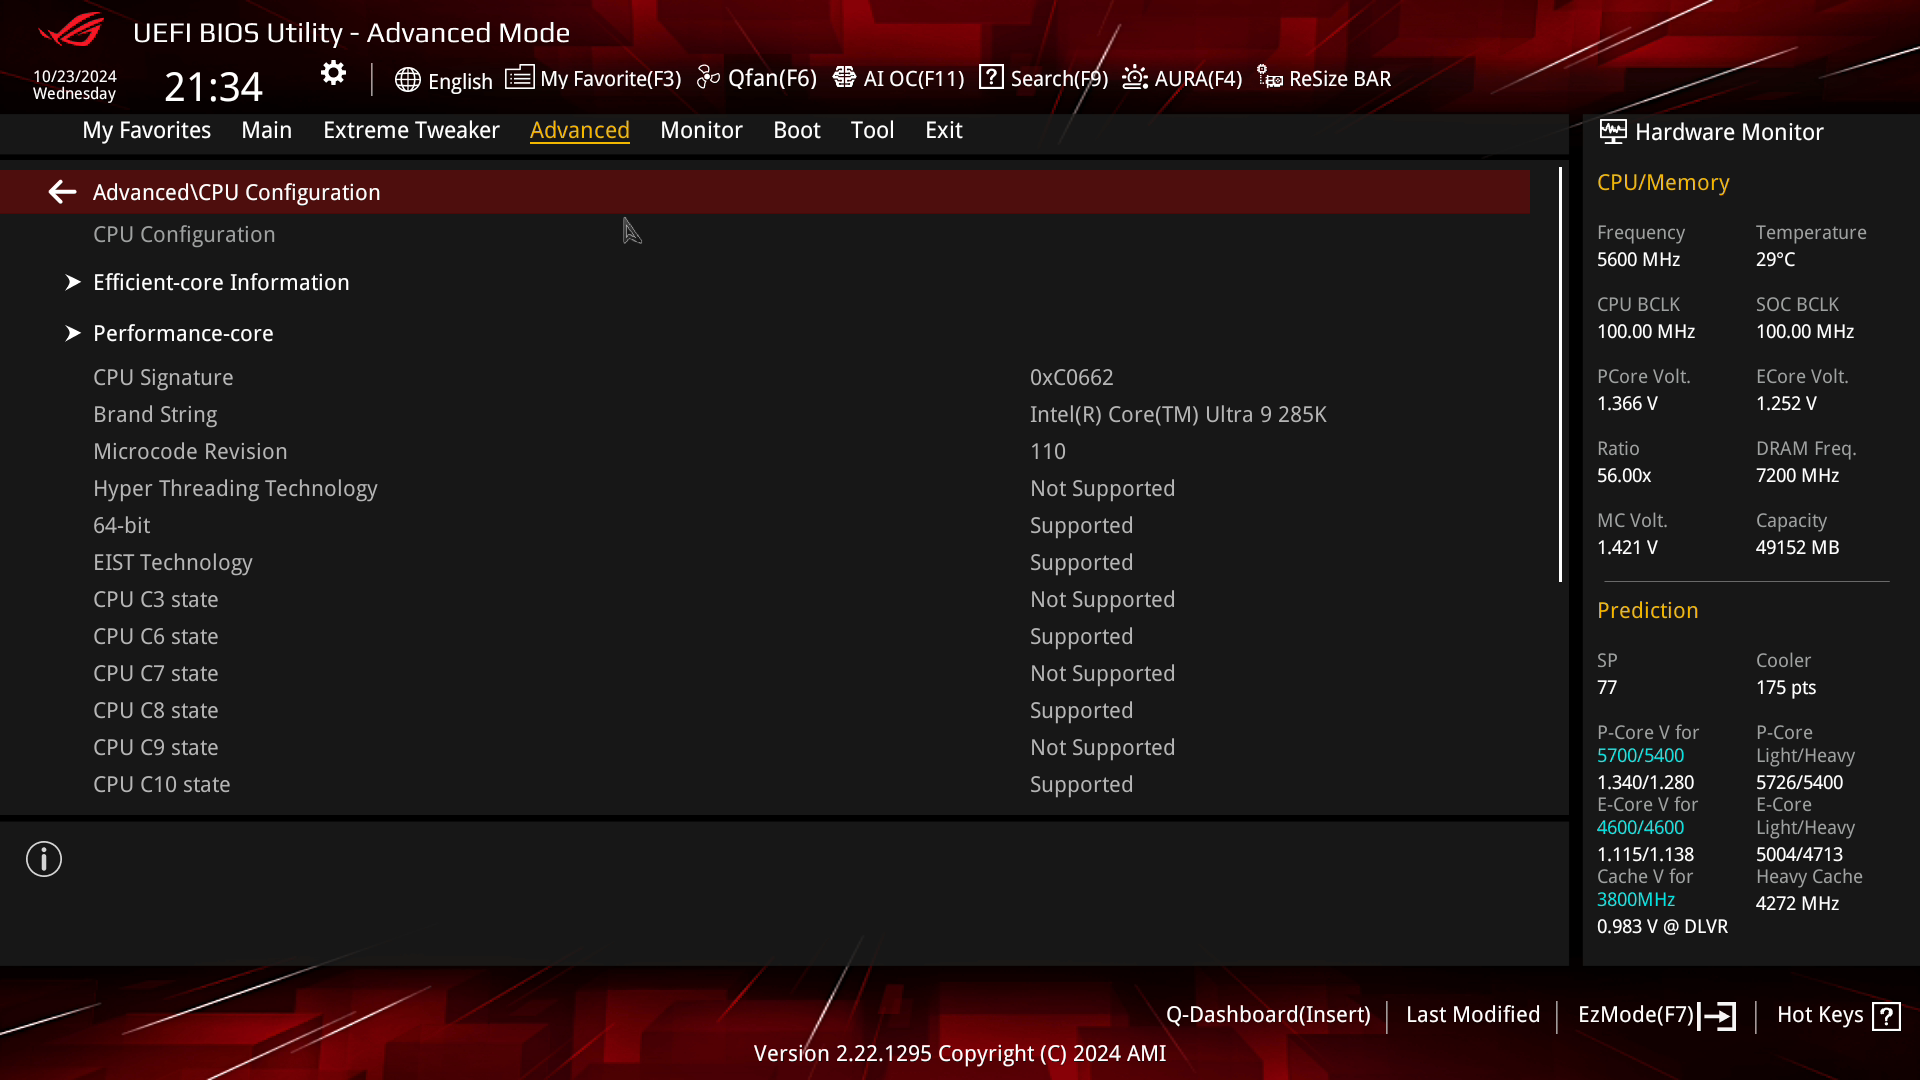This screenshot has width=1920, height=1080.
Task: Click back arrow to CPU Configuration
Action: point(62,191)
